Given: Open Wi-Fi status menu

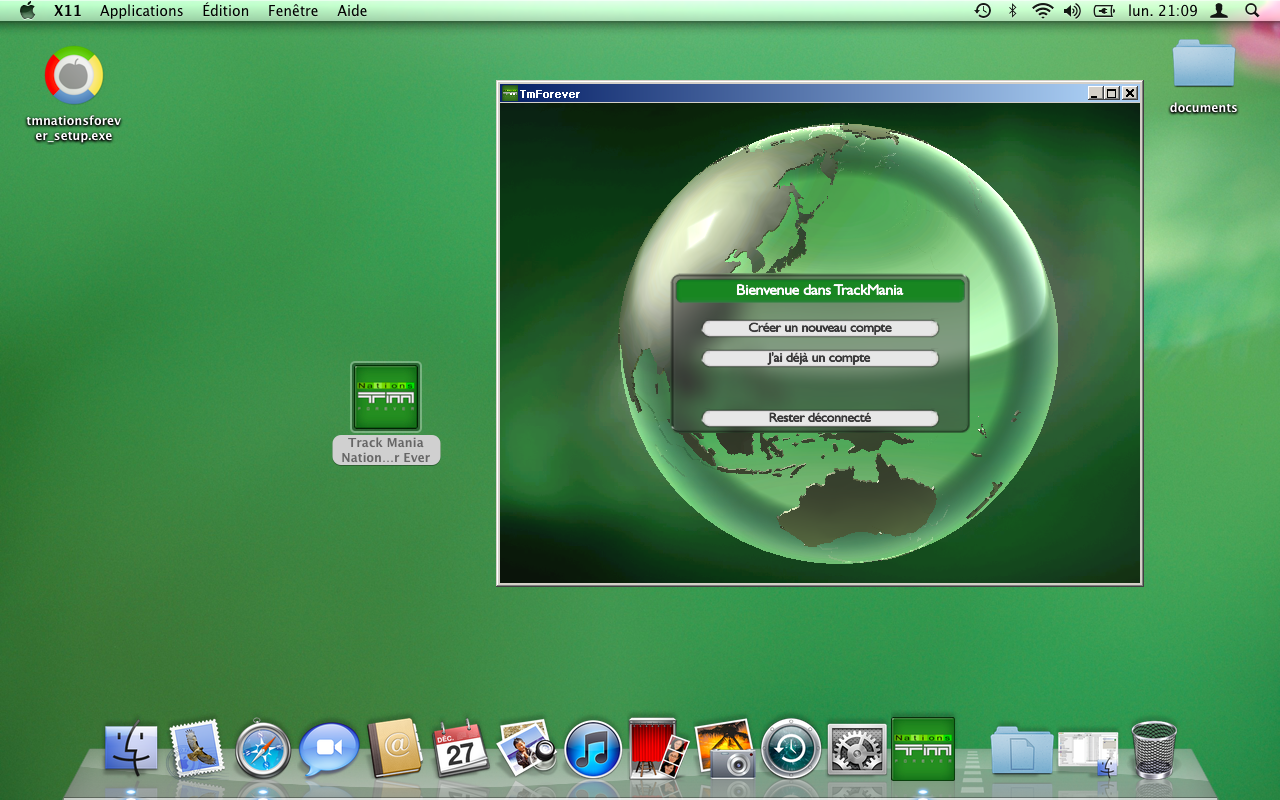Looking at the screenshot, I should pos(1043,11).
